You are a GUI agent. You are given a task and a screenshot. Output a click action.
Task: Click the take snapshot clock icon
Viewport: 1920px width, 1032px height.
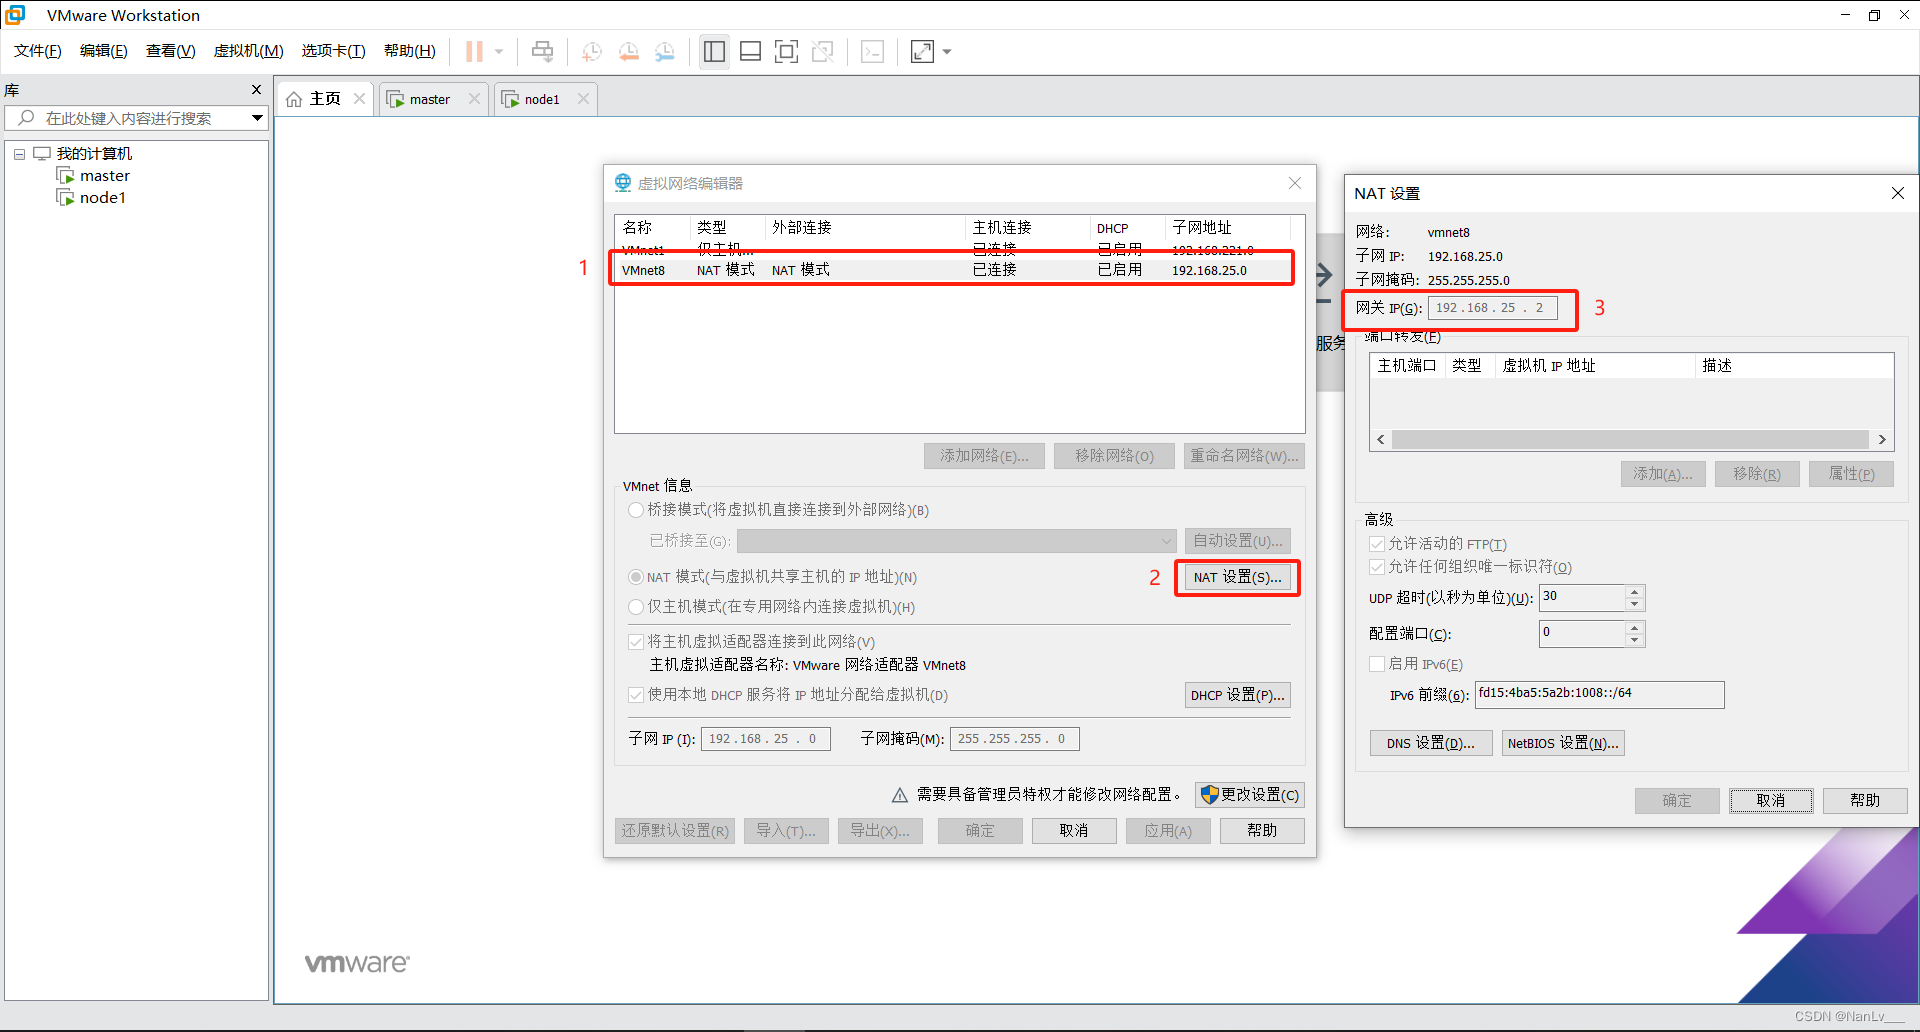(x=592, y=51)
